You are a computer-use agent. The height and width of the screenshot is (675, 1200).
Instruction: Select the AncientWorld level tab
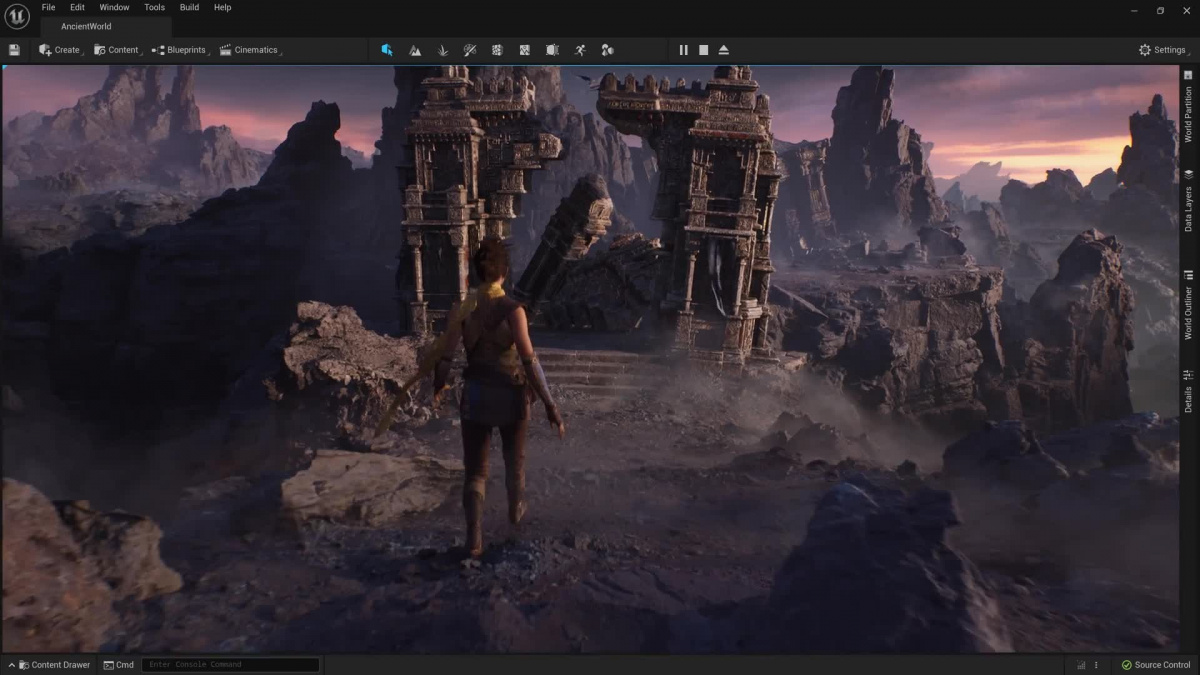point(86,27)
